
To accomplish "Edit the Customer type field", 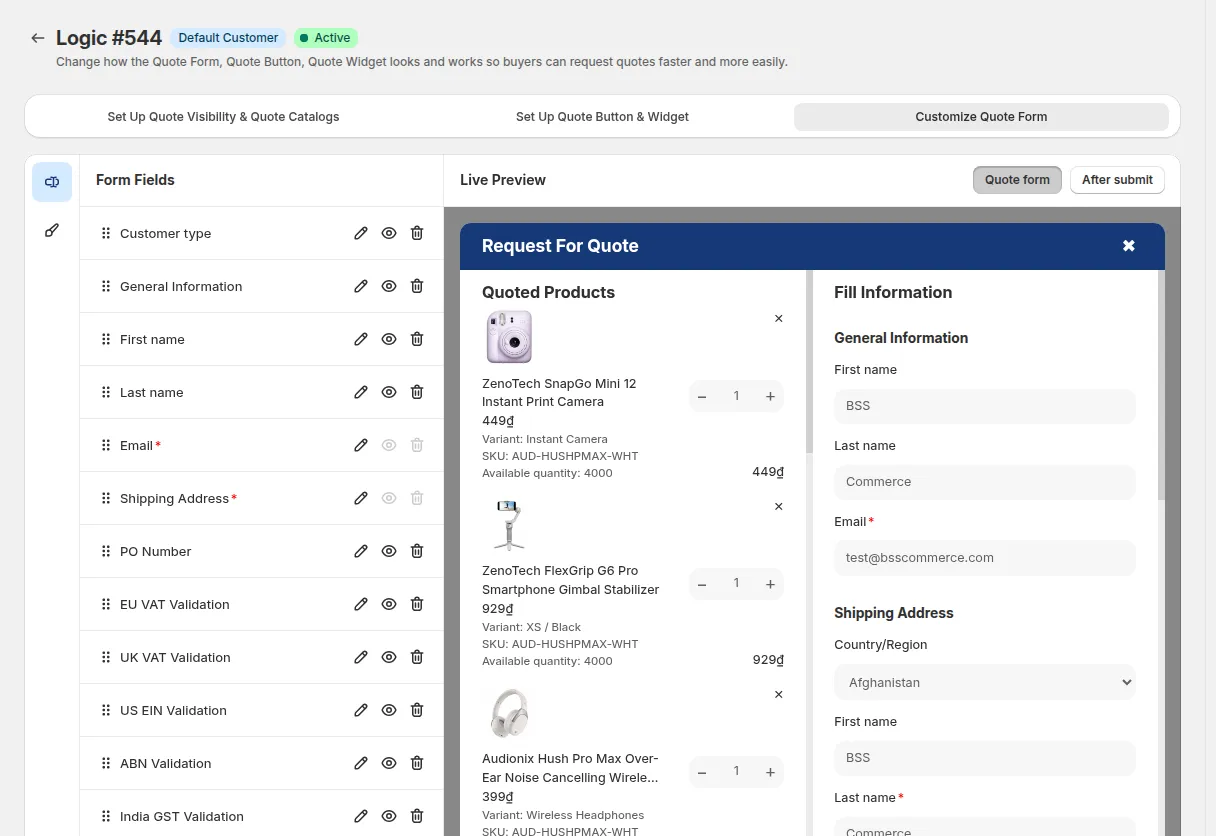I will click(361, 233).
